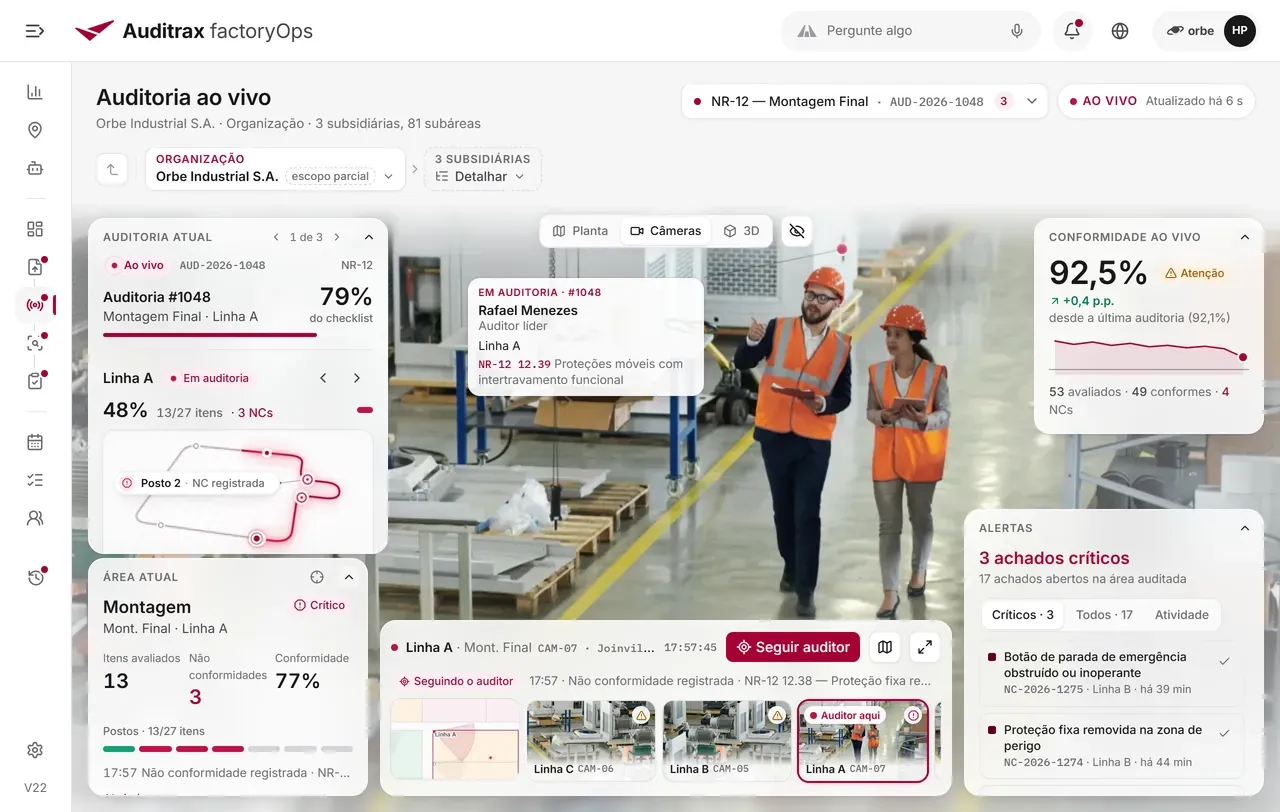Select the Todos · 17 tab

click(1104, 615)
